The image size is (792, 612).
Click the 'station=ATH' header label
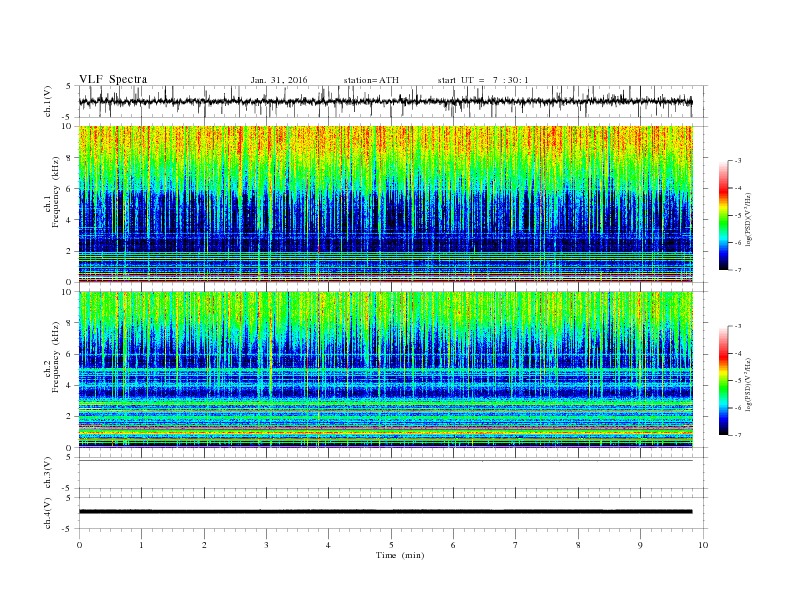[x=371, y=80]
